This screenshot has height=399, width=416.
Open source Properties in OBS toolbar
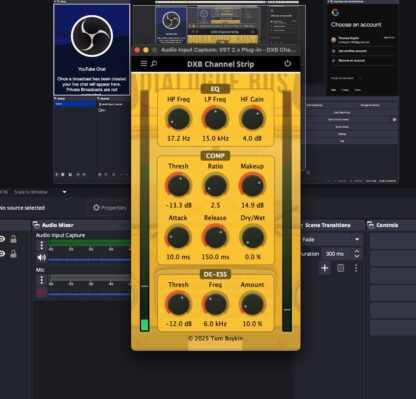(x=110, y=208)
